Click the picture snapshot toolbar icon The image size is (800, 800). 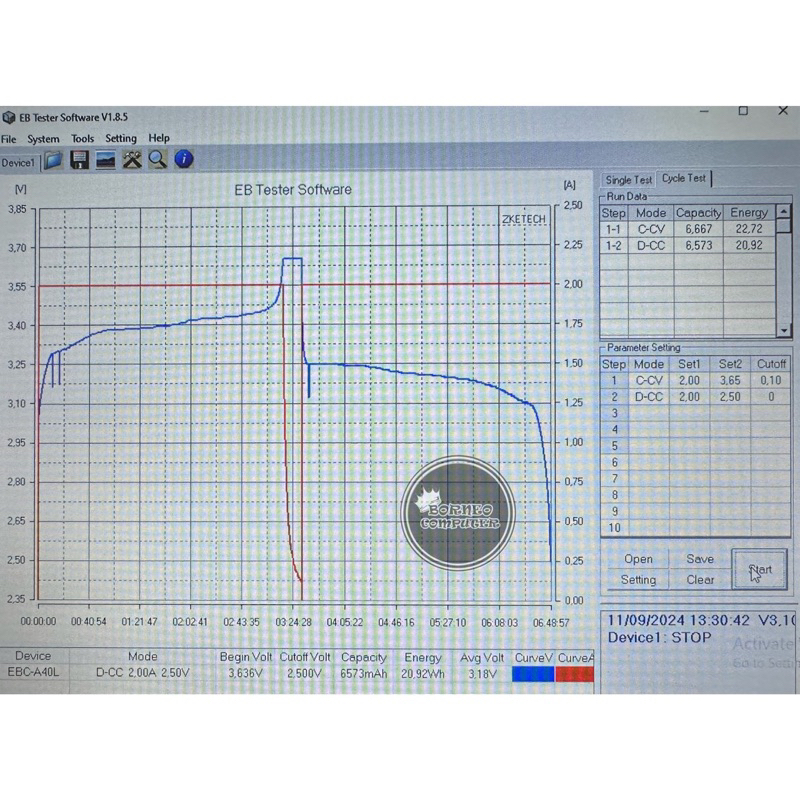coord(106,160)
